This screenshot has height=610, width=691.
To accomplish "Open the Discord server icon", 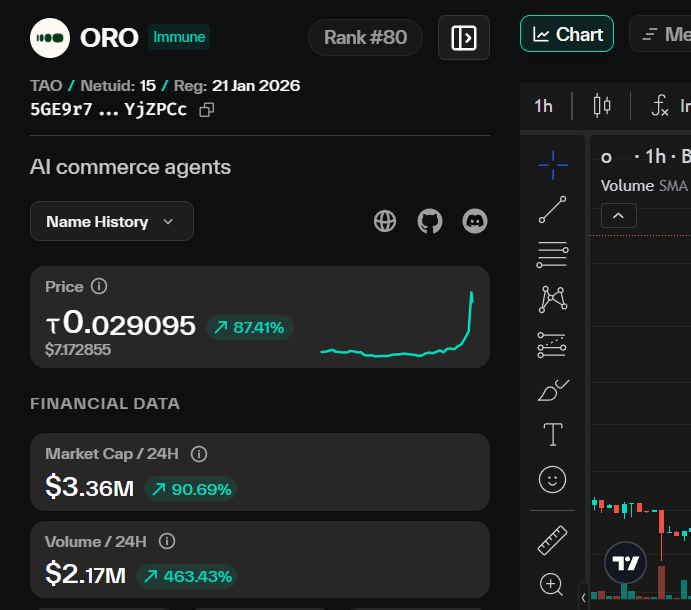I will pyautogui.click(x=475, y=221).
